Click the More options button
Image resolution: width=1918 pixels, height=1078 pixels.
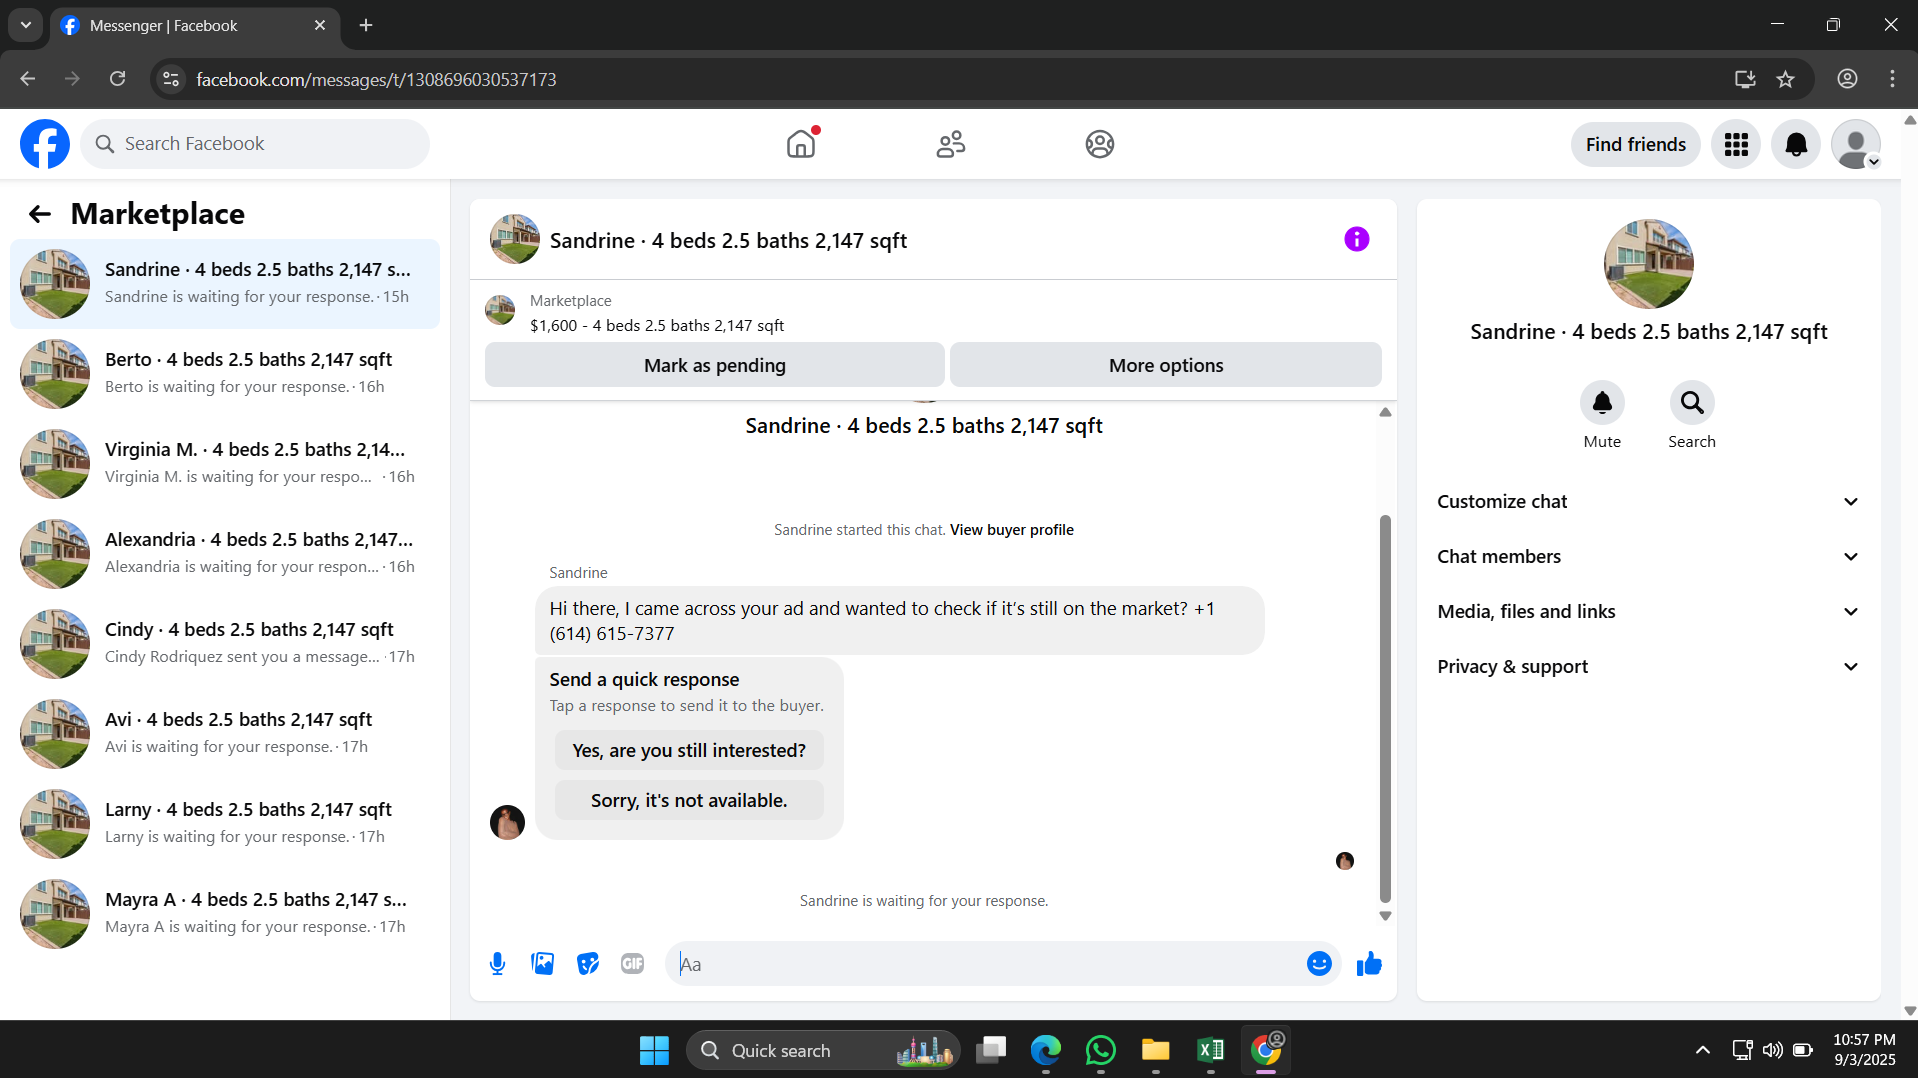pos(1166,365)
